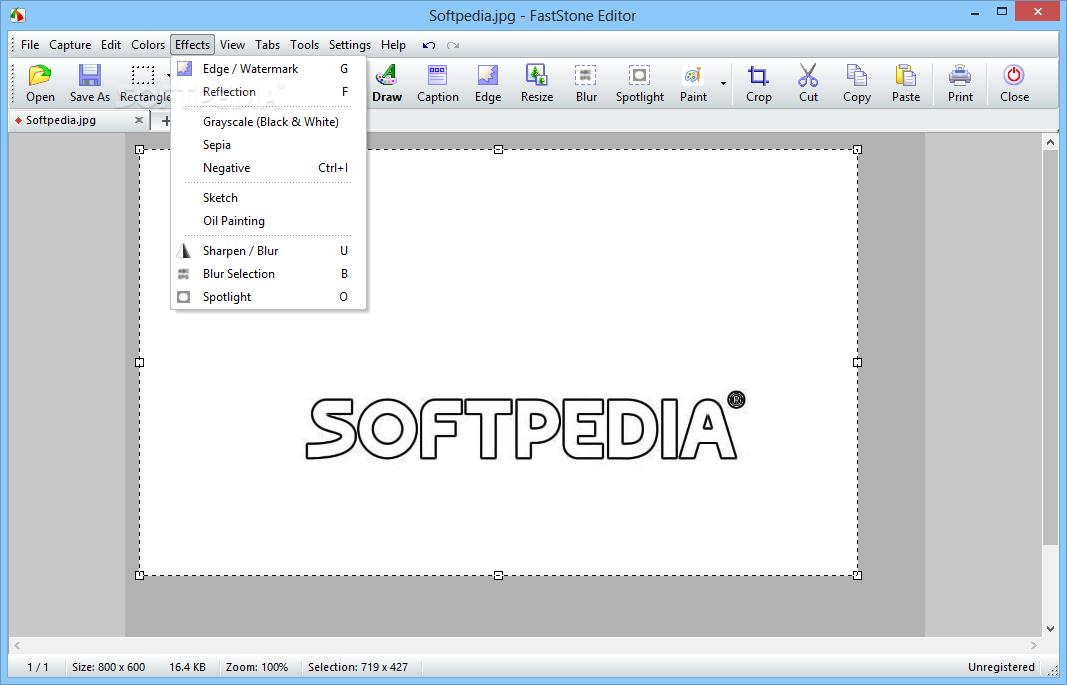The height and width of the screenshot is (685, 1067).
Task: Apply the Negative effect
Action: (268, 168)
